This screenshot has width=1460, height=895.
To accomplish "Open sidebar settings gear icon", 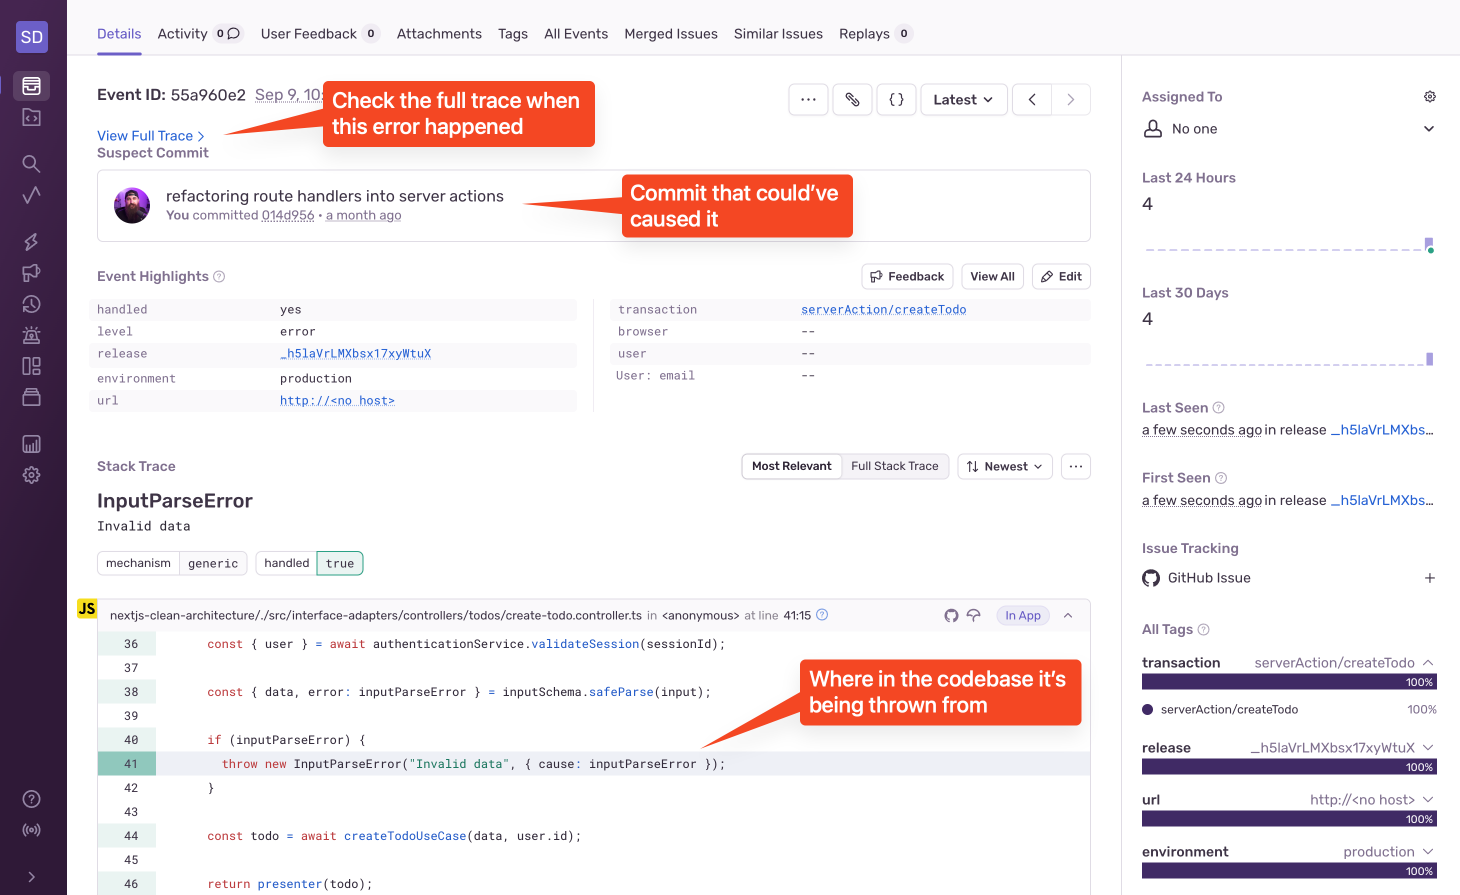I will pos(32,475).
